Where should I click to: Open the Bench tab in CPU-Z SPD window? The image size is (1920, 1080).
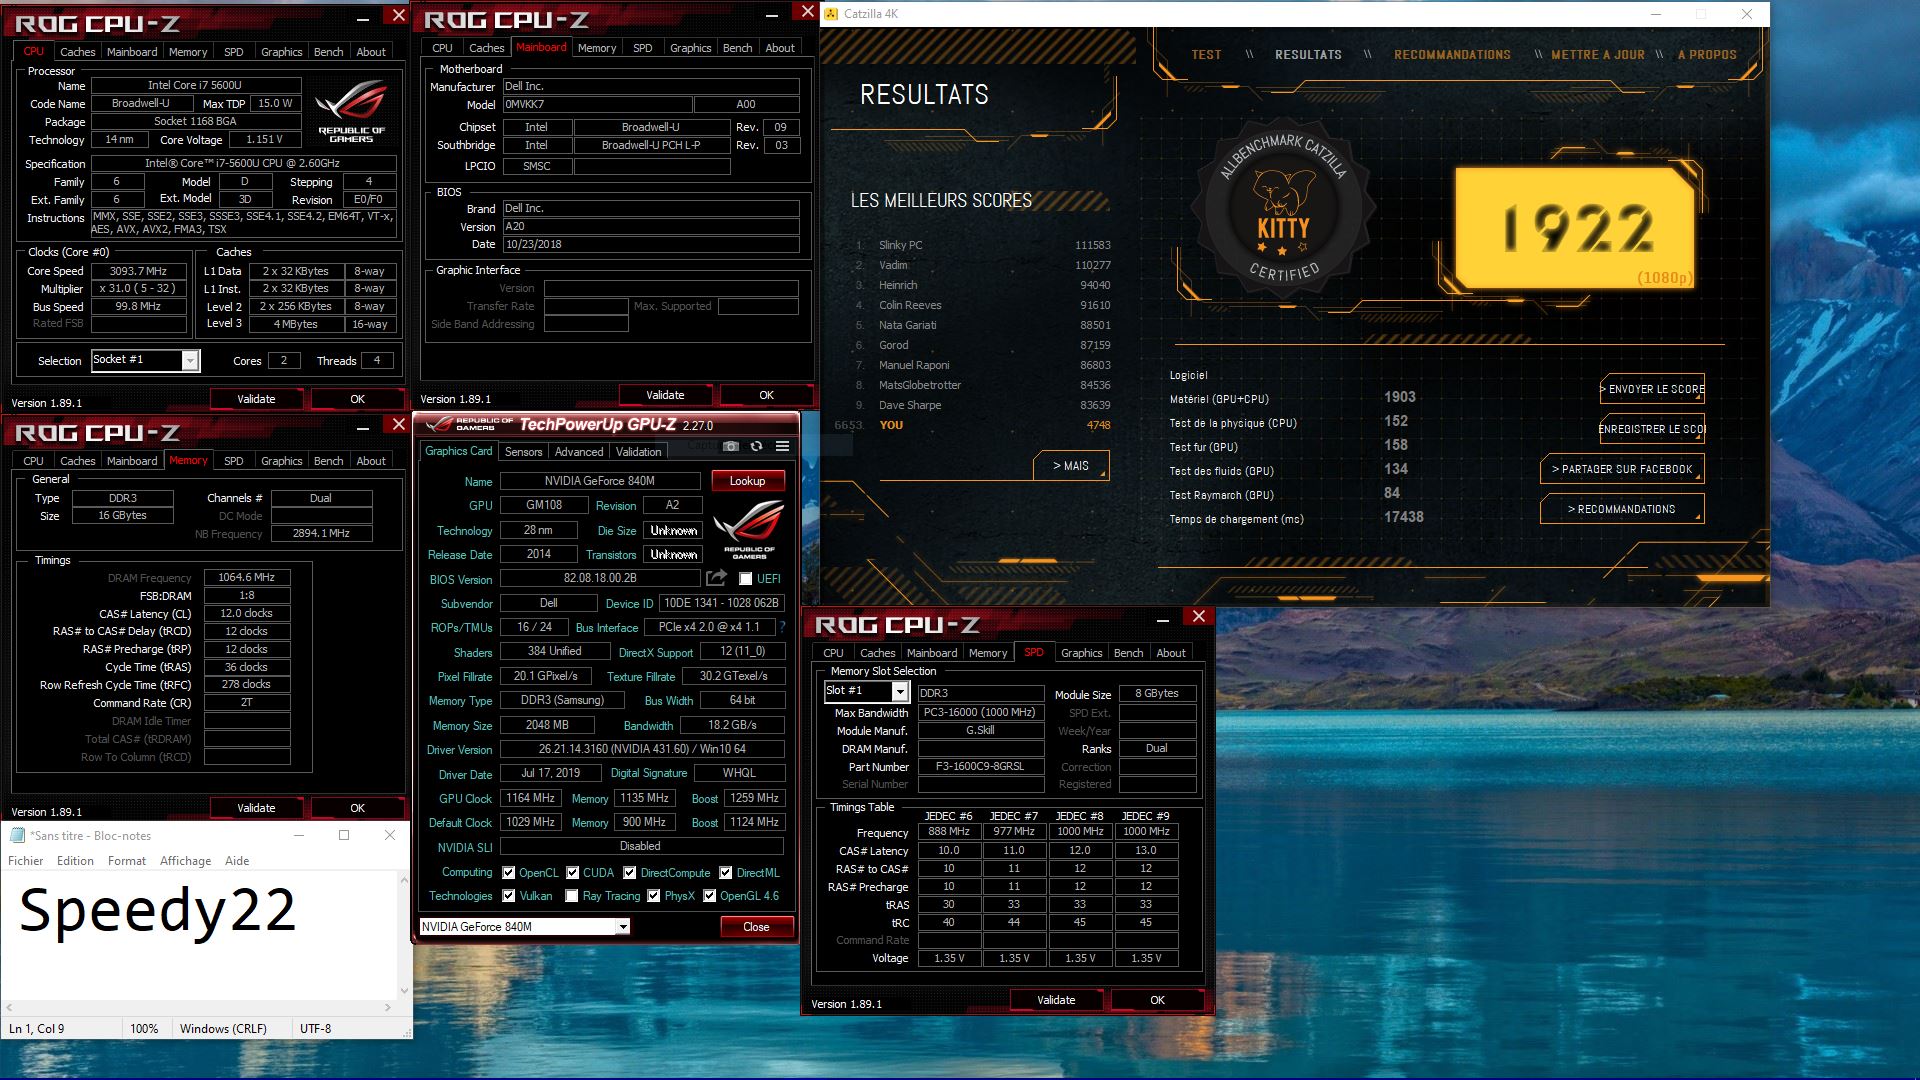click(1128, 653)
